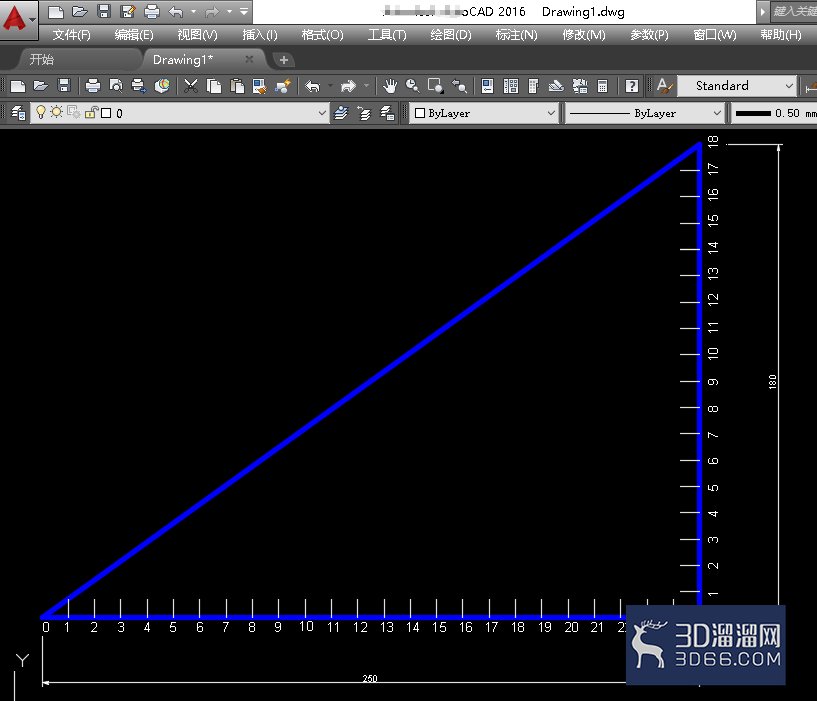Open the ByLayer color swatch dropdown

[485, 113]
